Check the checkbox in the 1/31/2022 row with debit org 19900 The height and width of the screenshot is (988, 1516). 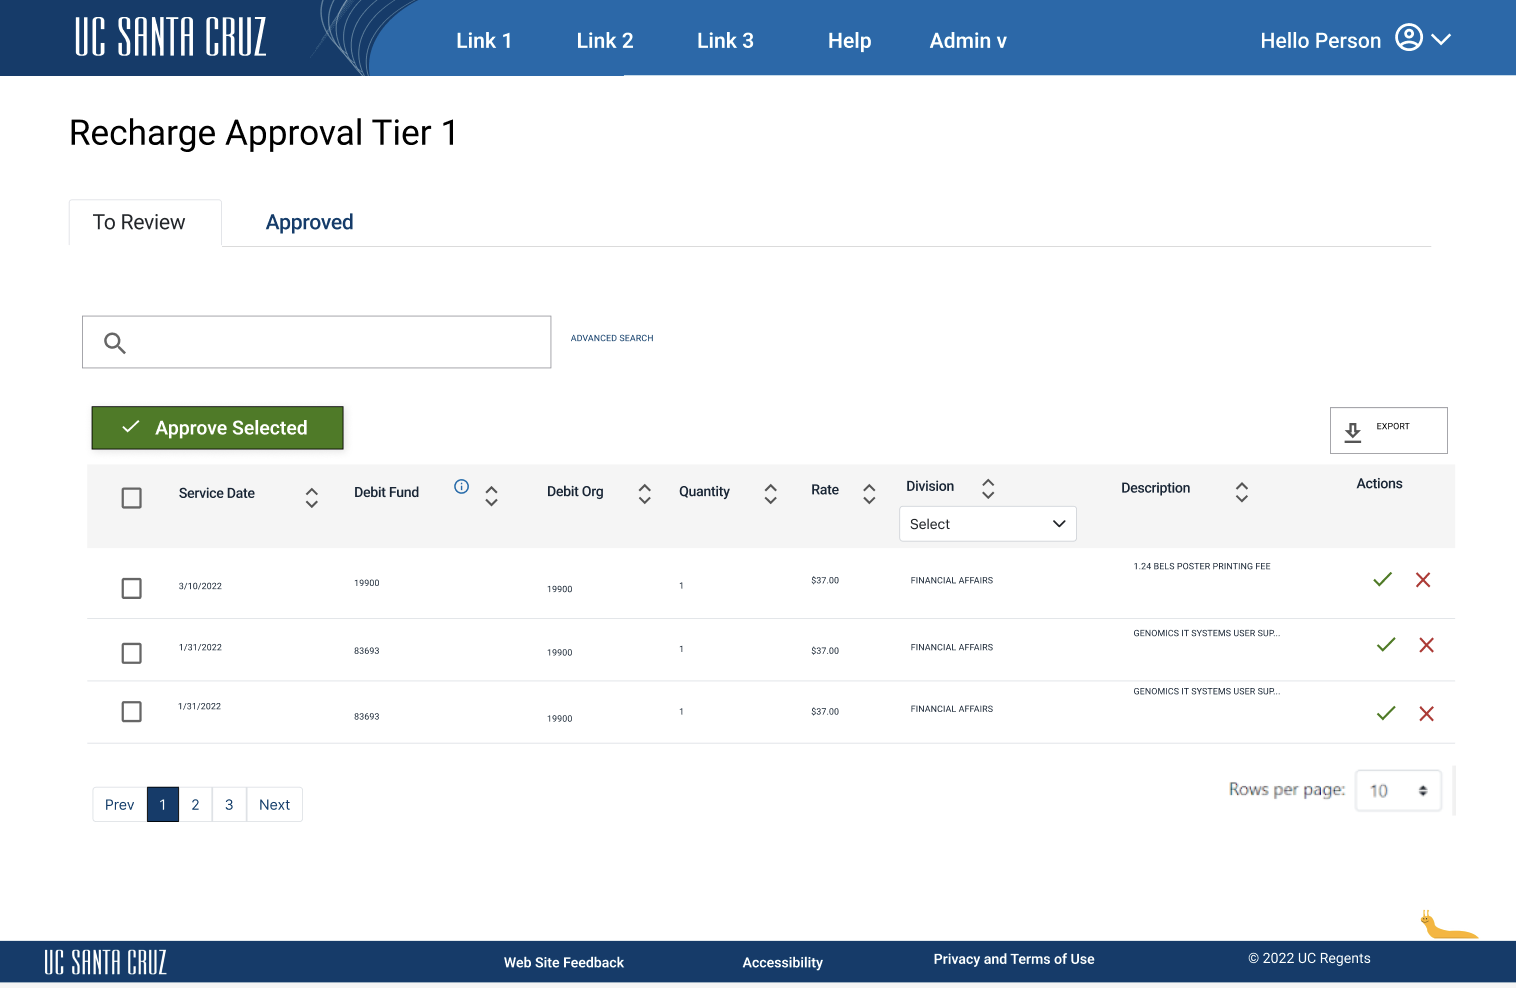coord(131,653)
